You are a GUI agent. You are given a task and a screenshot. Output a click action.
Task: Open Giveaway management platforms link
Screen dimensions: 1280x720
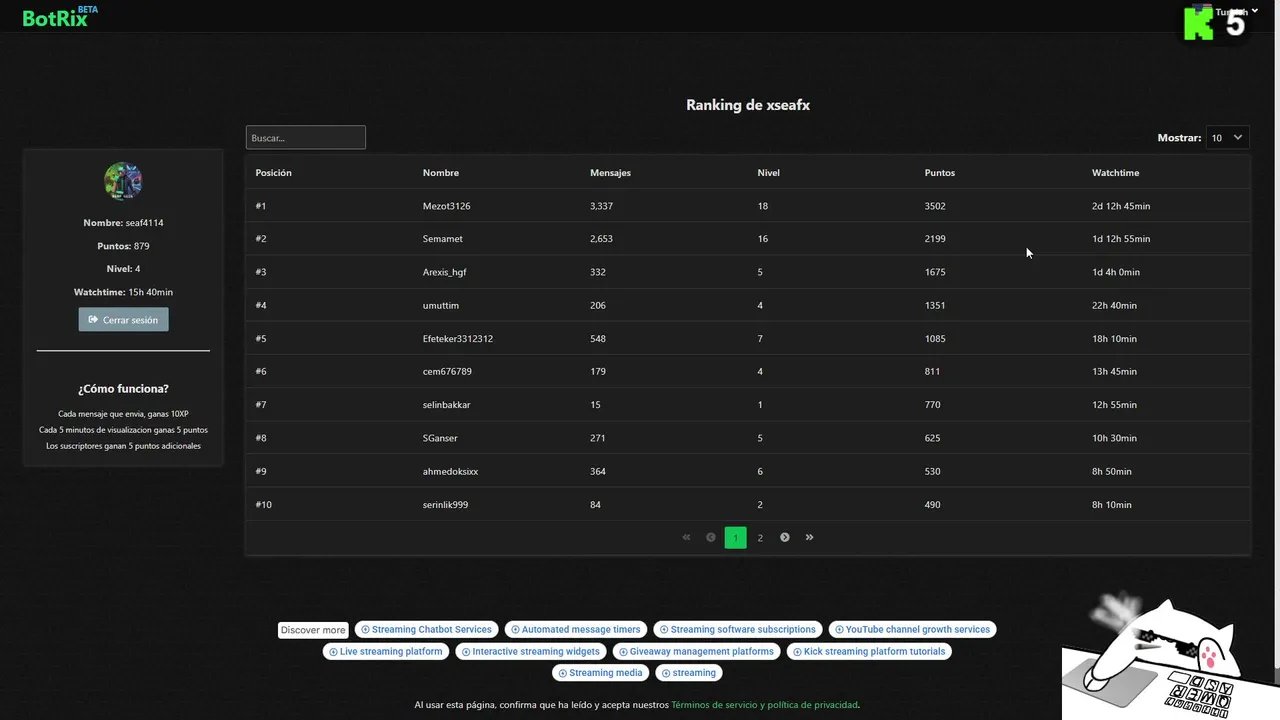[x=697, y=652]
